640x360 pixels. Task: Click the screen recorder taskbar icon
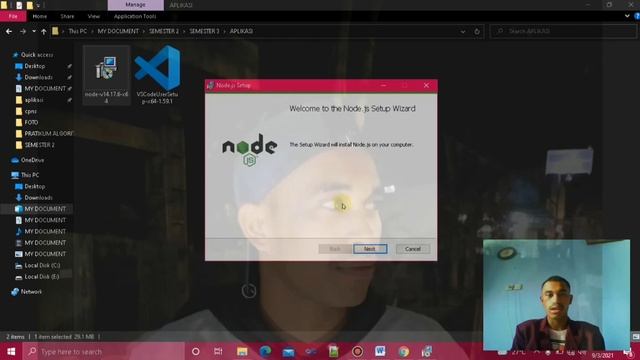tap(358, 351)
